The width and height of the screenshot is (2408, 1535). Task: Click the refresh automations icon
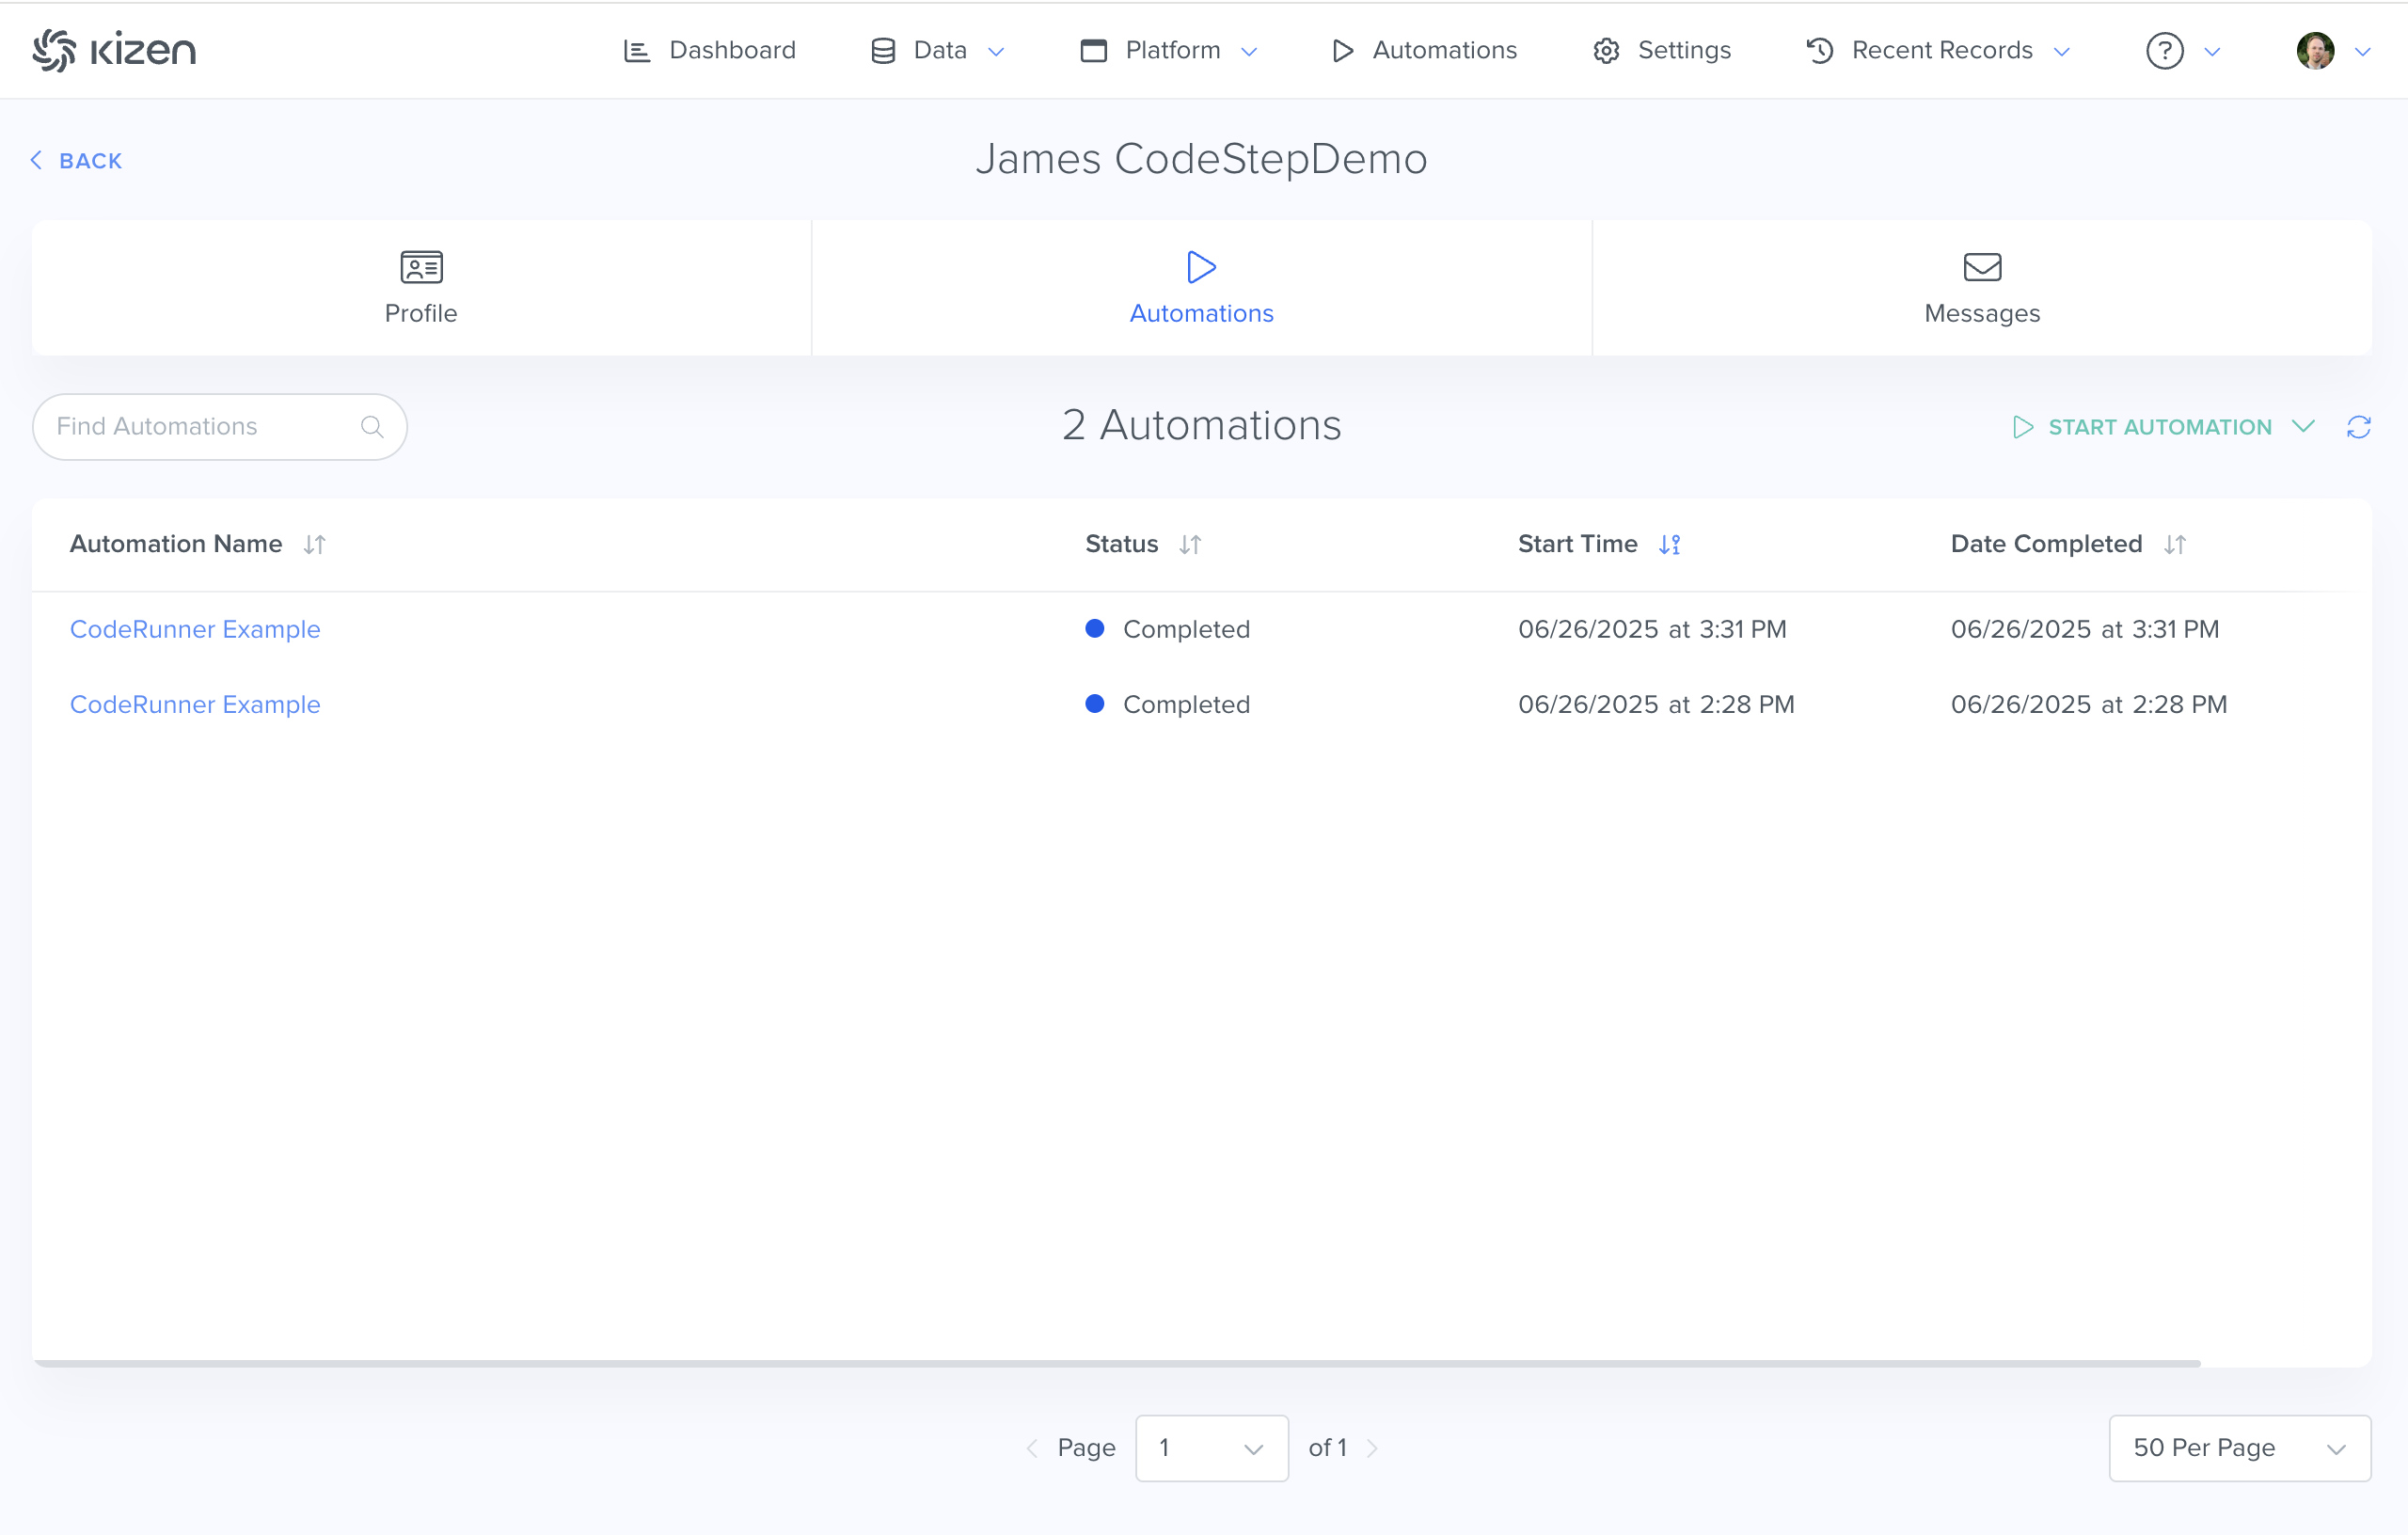click(2358, 427)
